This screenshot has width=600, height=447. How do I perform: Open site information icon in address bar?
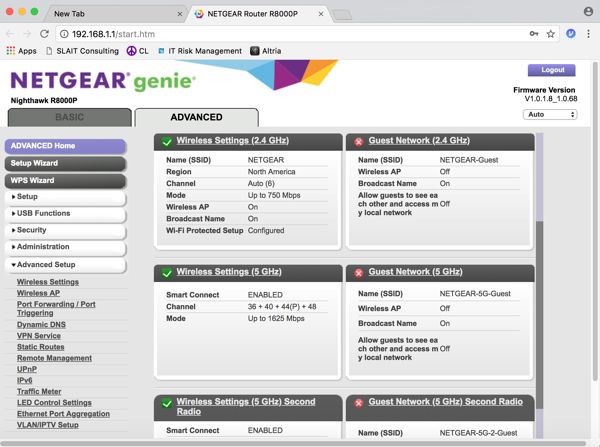point(64,34)
